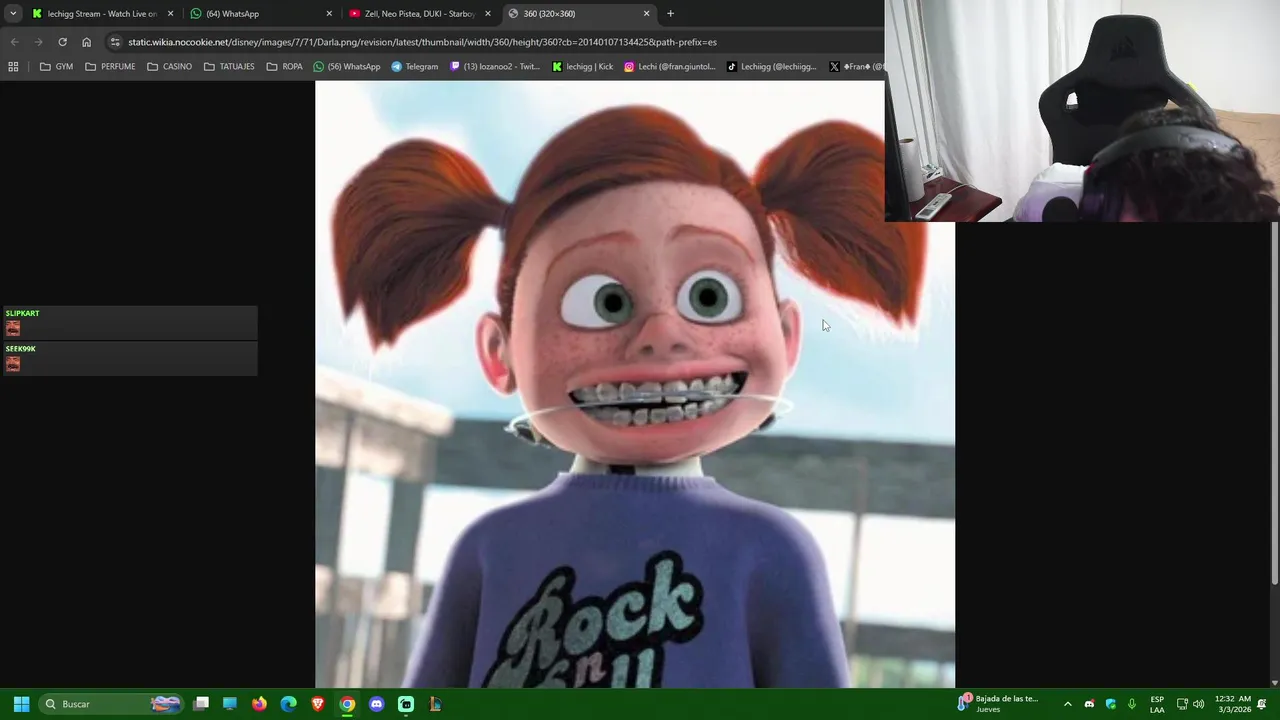The image size is (1280, 720).
Task: Click the Discord tray icon
Action: coord(1089,704)
